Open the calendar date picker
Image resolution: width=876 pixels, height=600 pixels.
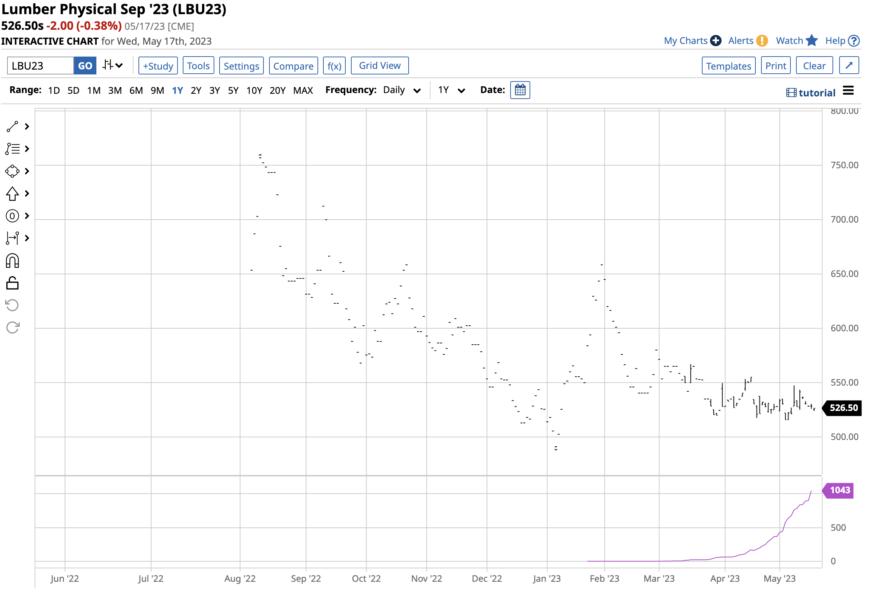click(520, 90)
